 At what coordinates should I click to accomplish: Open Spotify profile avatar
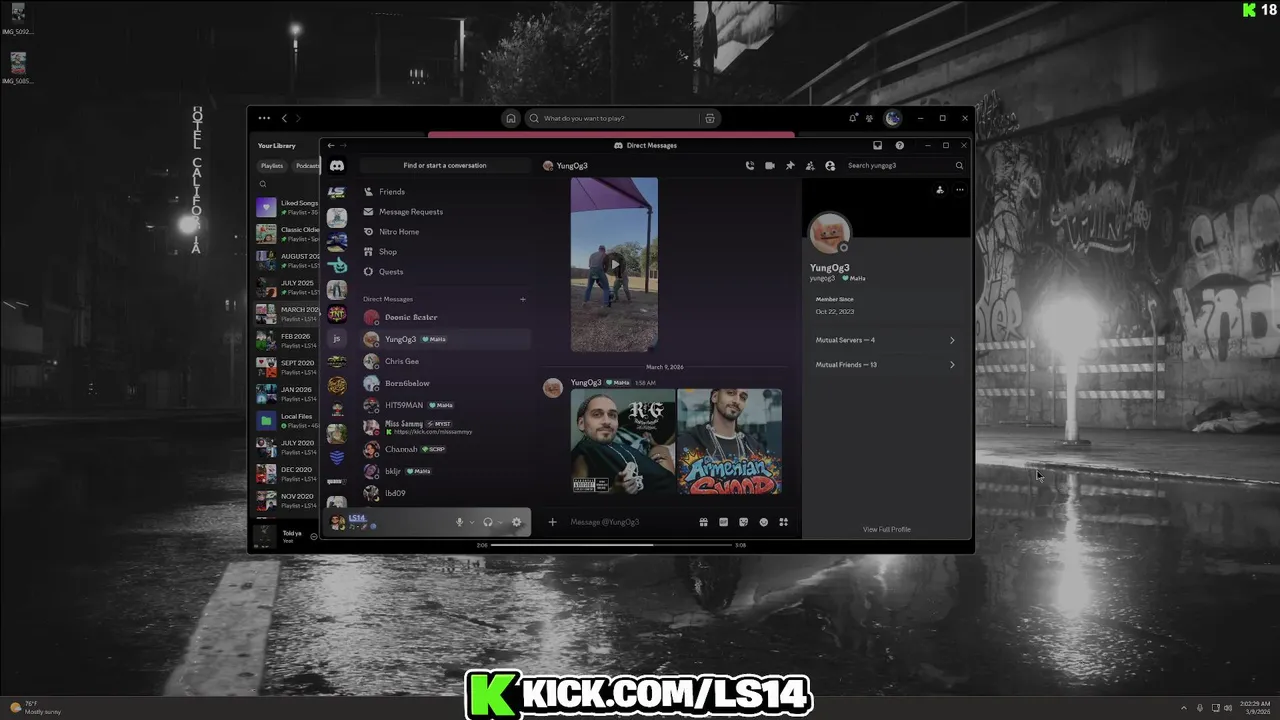tap(893, 118)
